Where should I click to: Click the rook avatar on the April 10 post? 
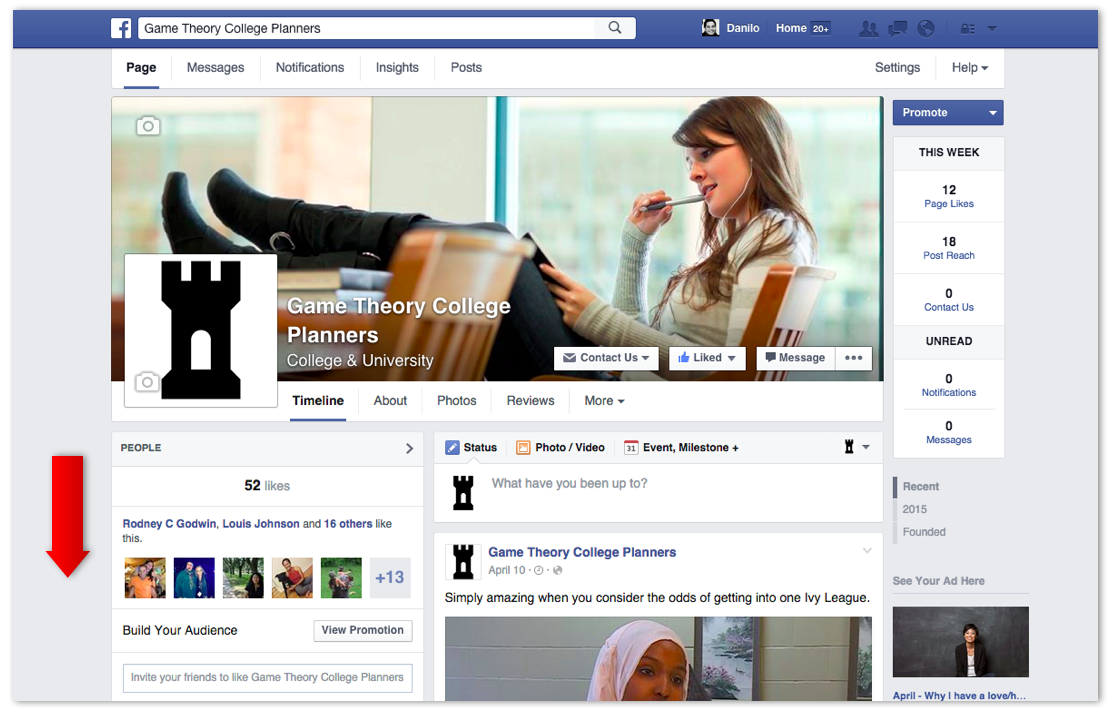click(463, 562)
